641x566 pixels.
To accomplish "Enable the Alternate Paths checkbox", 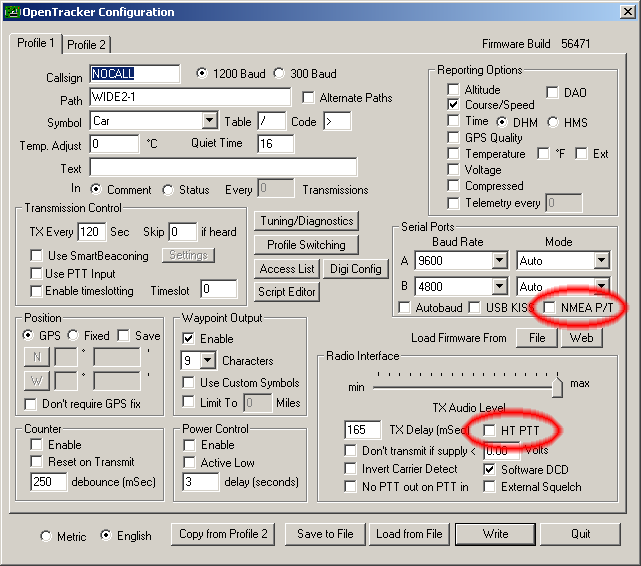I will tap(308, 98).
